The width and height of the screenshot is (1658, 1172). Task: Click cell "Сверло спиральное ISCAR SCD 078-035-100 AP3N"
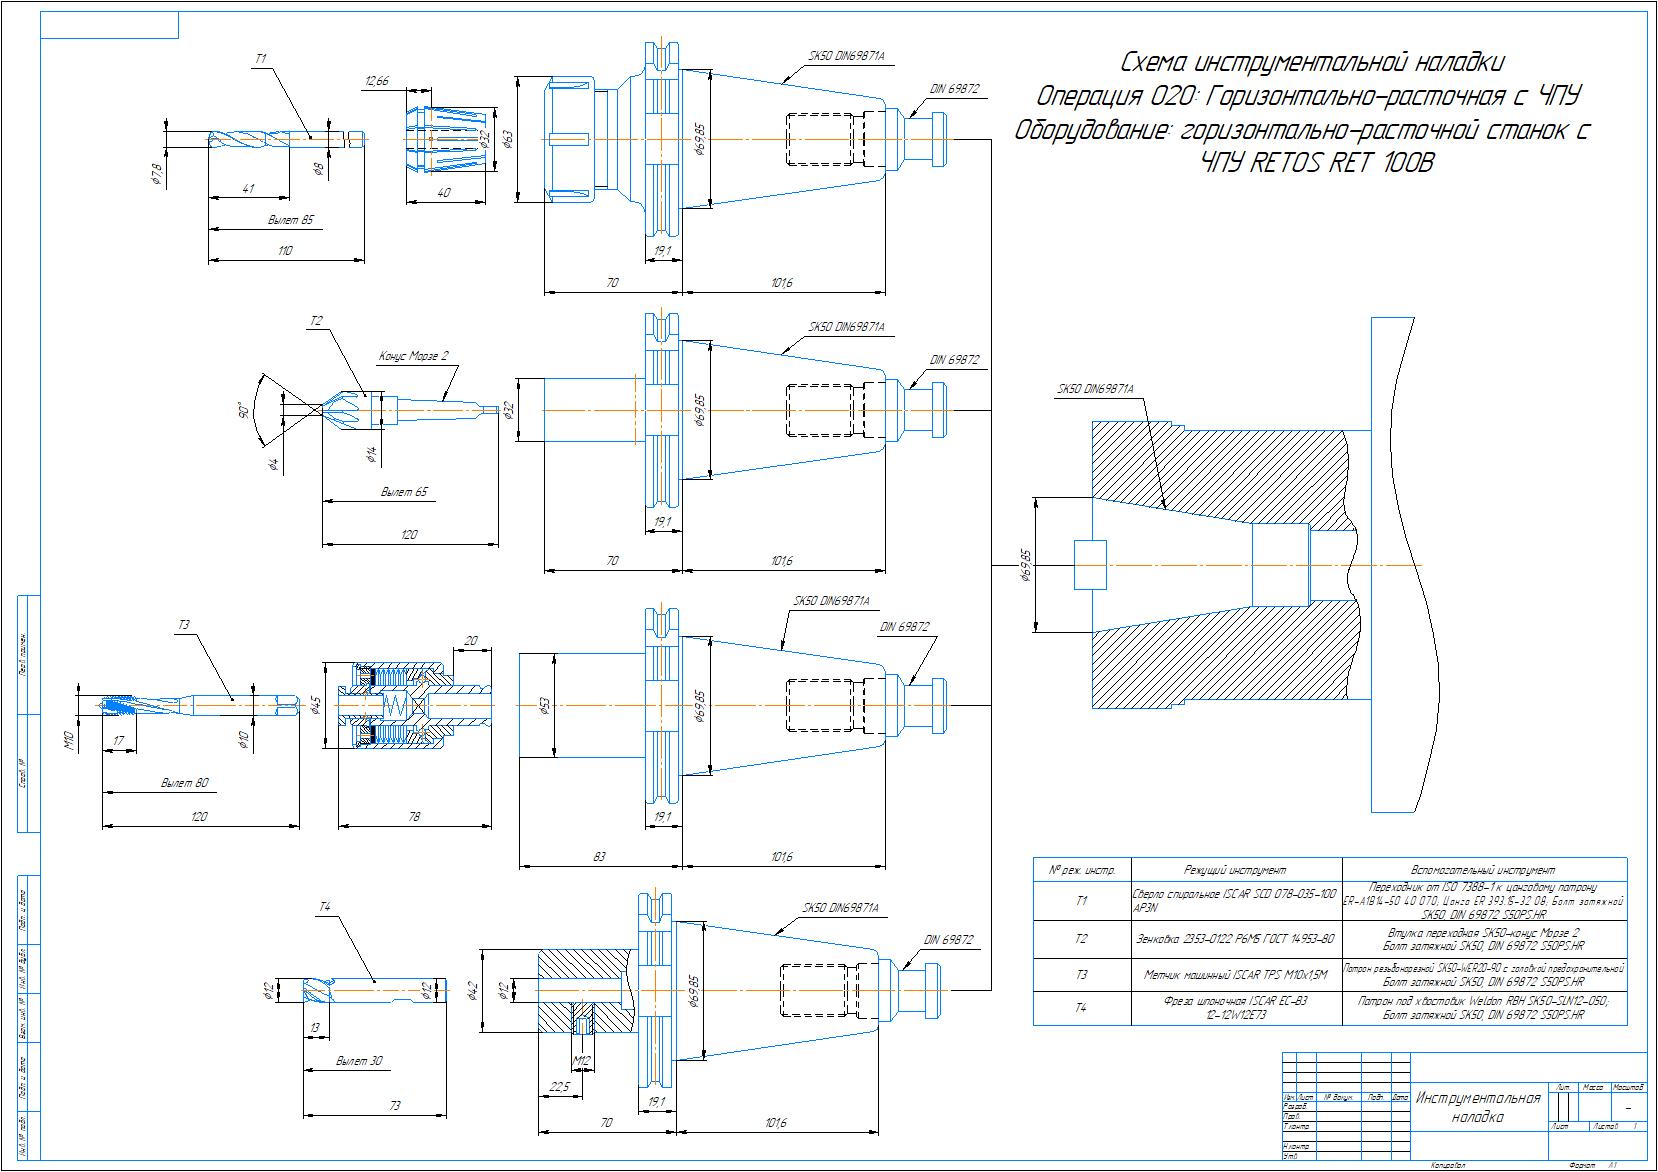pos(1236,899)
